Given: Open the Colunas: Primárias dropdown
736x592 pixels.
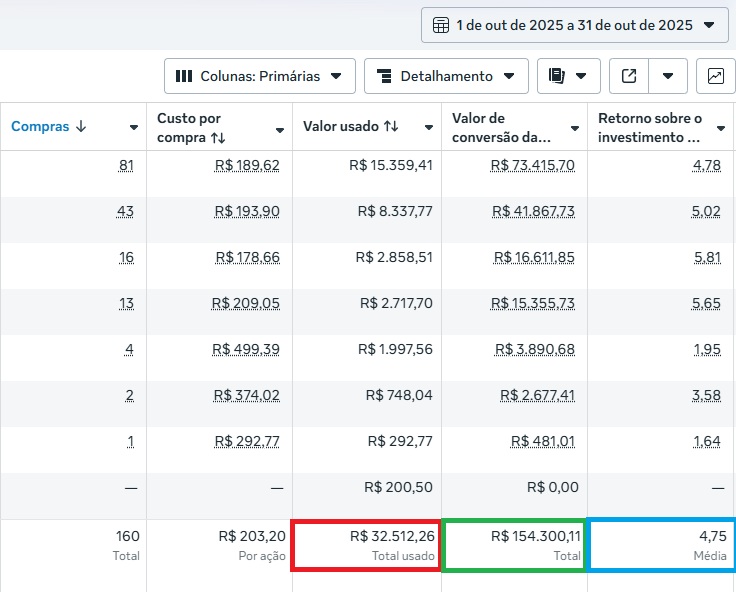Looking at the screenshot, I should tap(259, 76).
